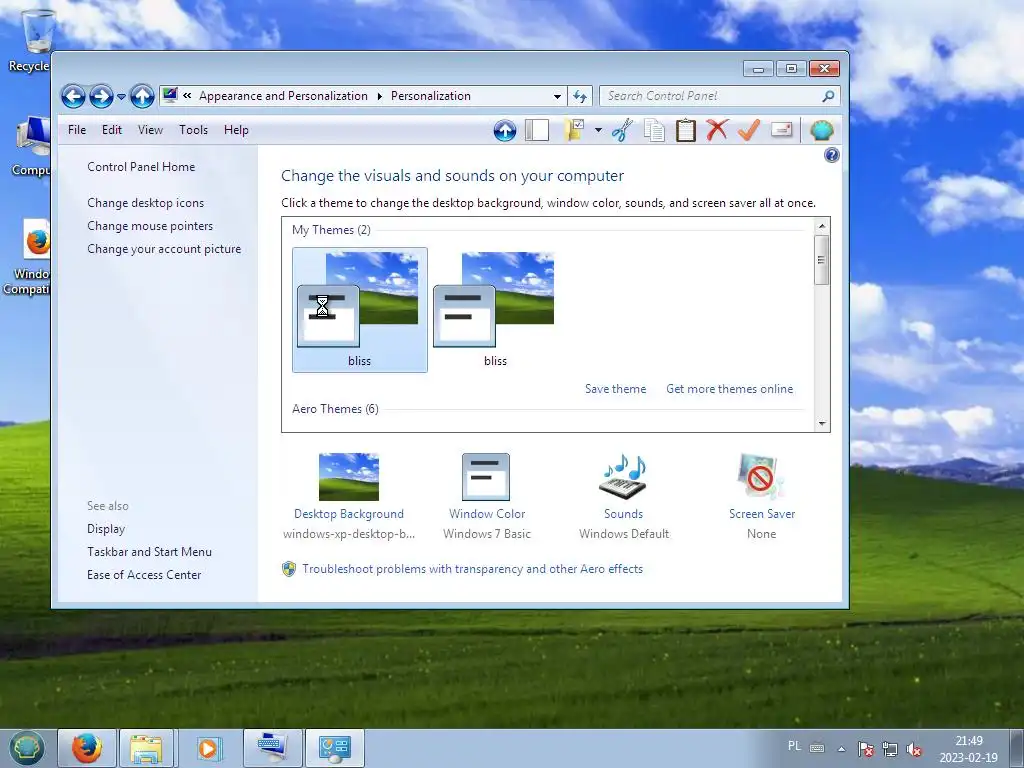
Task: Click the Forward navigation arrow
Action: point(101,97)
